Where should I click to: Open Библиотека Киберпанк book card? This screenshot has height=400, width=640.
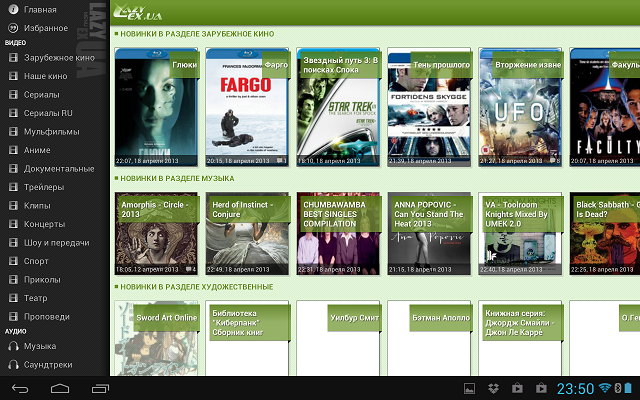[x=247, y=338]
